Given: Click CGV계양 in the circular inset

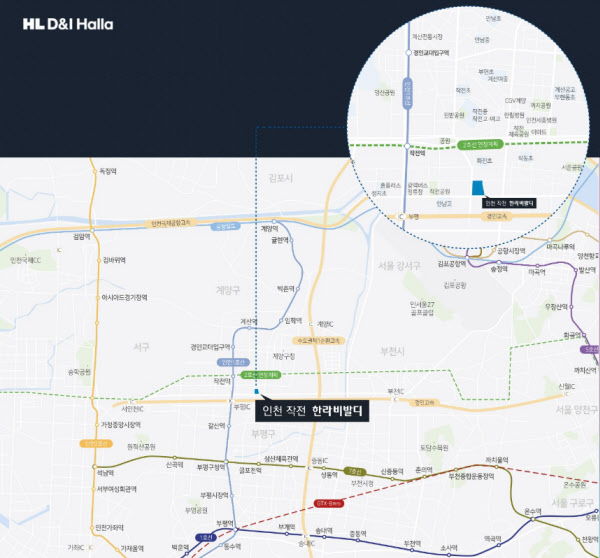Looking at the screenshot, I should pyautogui.click(x=515, y=101).
